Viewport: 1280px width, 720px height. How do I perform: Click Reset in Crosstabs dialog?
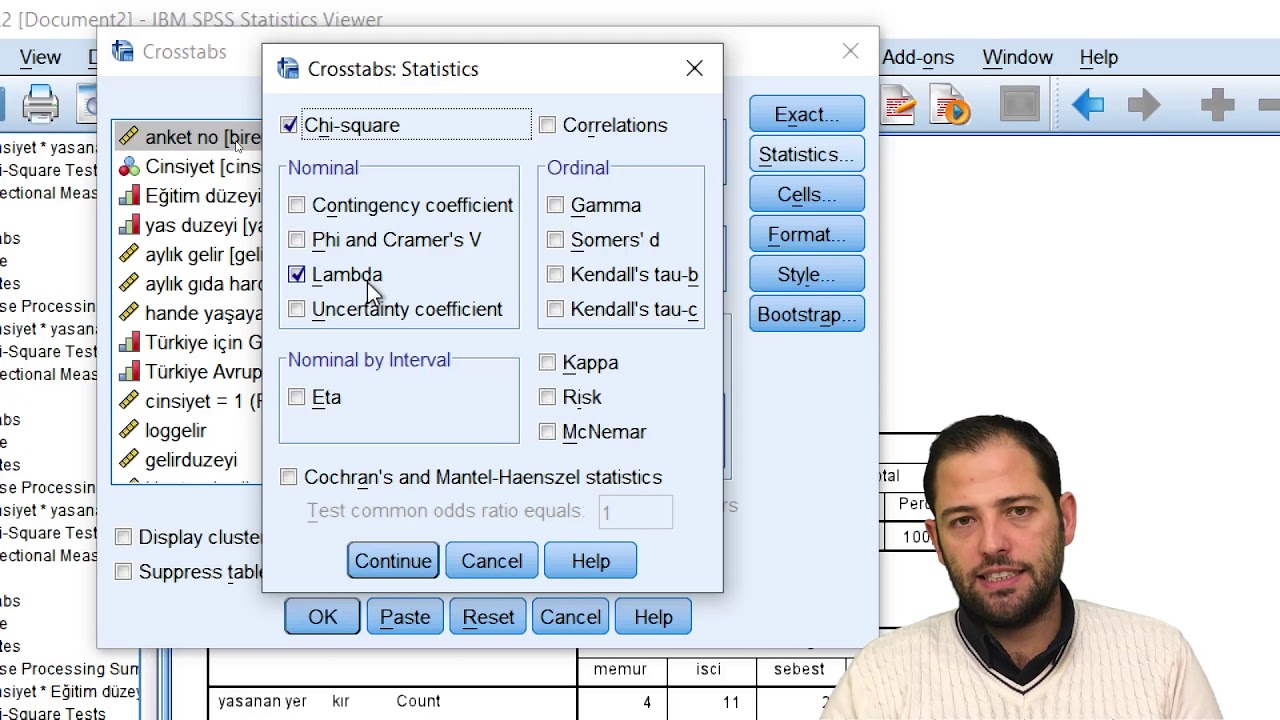488,617
